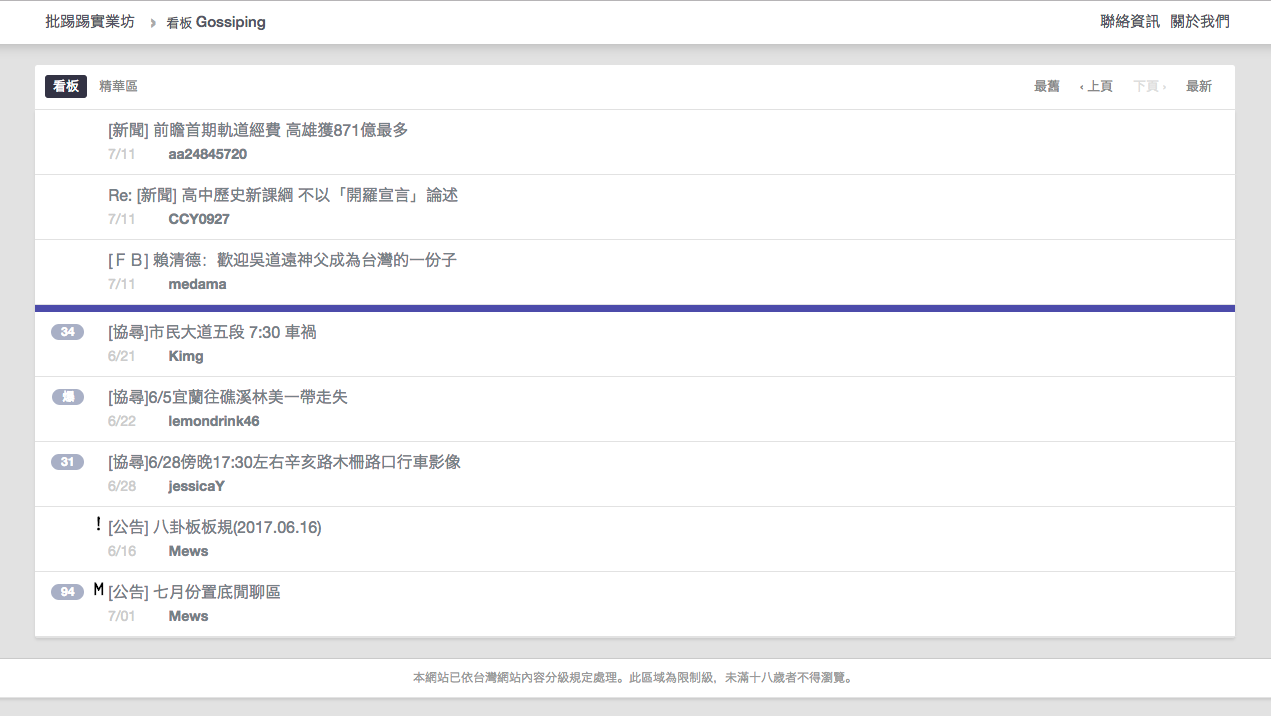Open 關於我們 in the top bar
The width and height of the screenshot is (1271, 716).
coord(1199,20)
